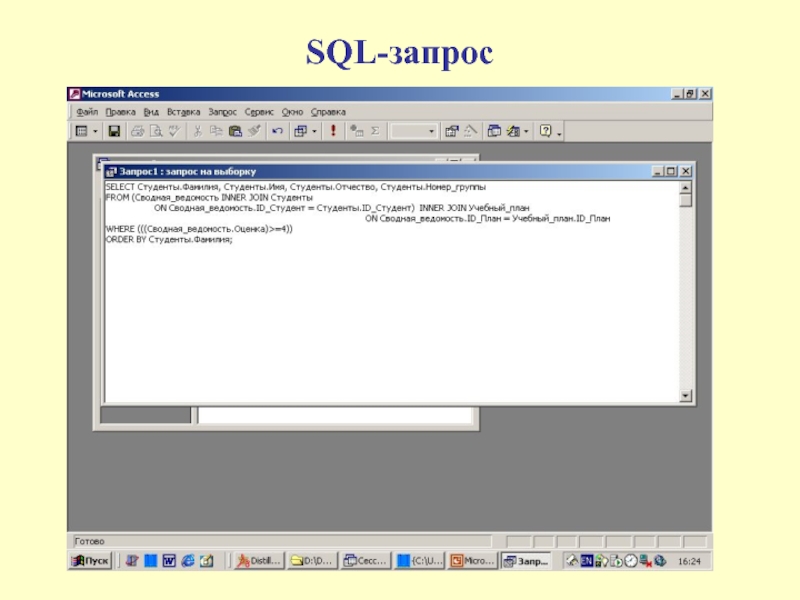This screenshot has height=600, width=800.
Task: Click the vertical scrollbar thumb in the query window
Action: tap(686, 199)
